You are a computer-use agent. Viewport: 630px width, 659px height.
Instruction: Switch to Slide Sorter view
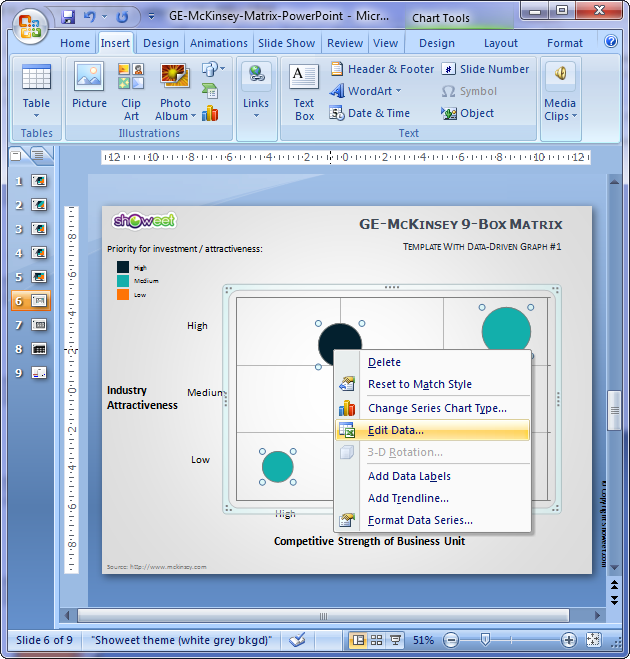[x=377, y=640]
